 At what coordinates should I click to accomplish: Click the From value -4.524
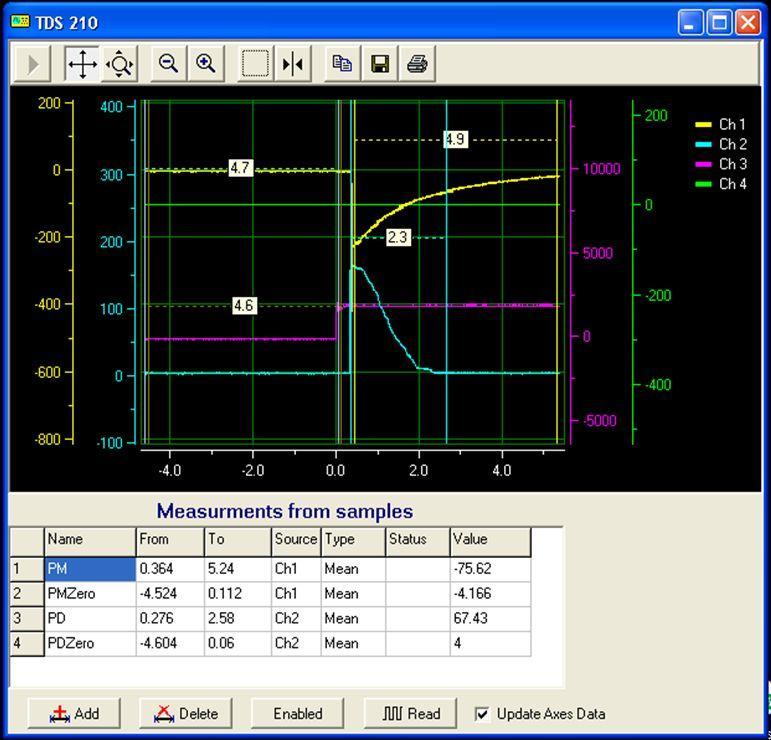(170, 594)
